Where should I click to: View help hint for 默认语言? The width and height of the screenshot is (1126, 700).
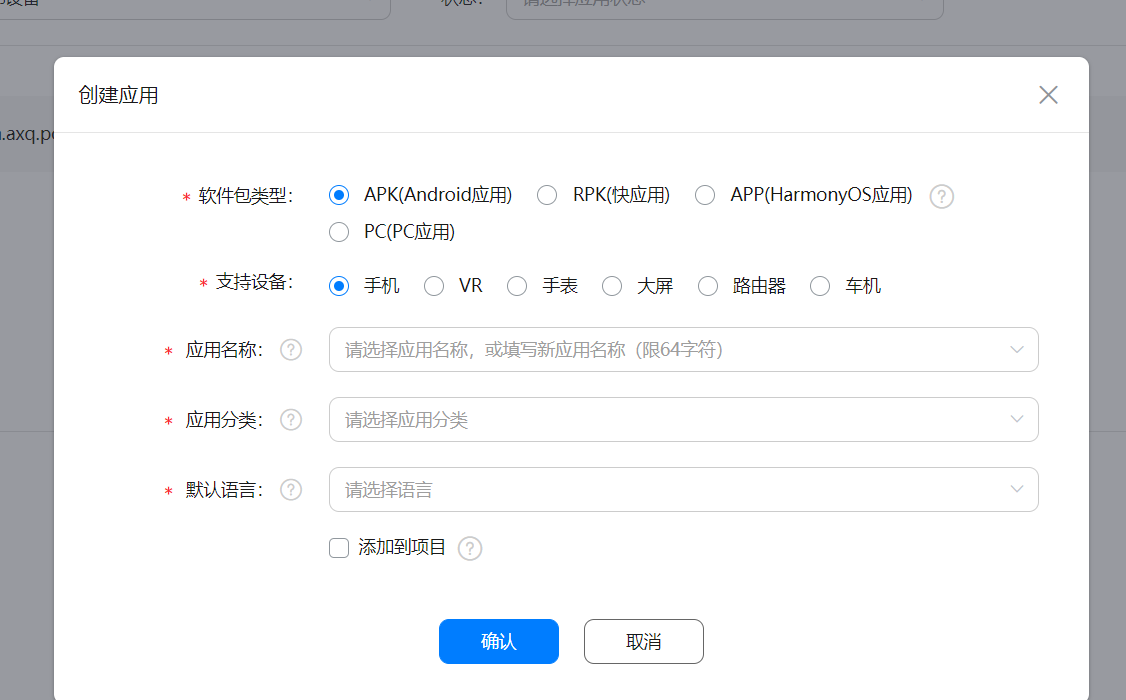coord(291,490)
